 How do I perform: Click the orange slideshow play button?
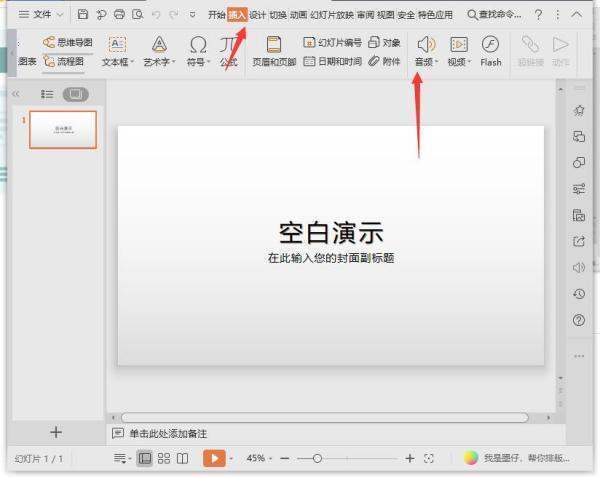213,458
